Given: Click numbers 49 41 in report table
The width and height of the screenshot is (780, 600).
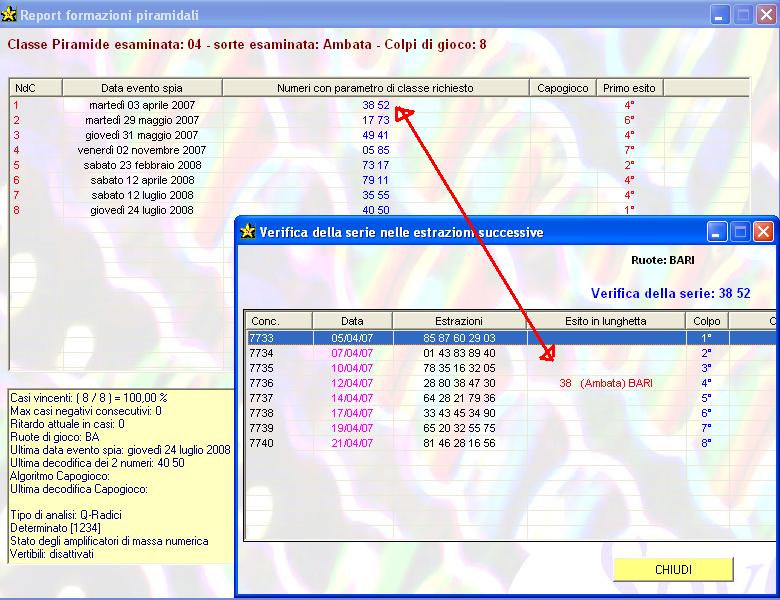Looking at the screenshot, I should click(x=376, y=135).
